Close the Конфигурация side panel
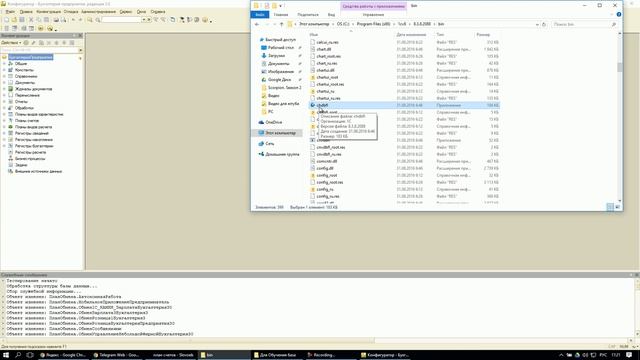 [x=80, y=36]
